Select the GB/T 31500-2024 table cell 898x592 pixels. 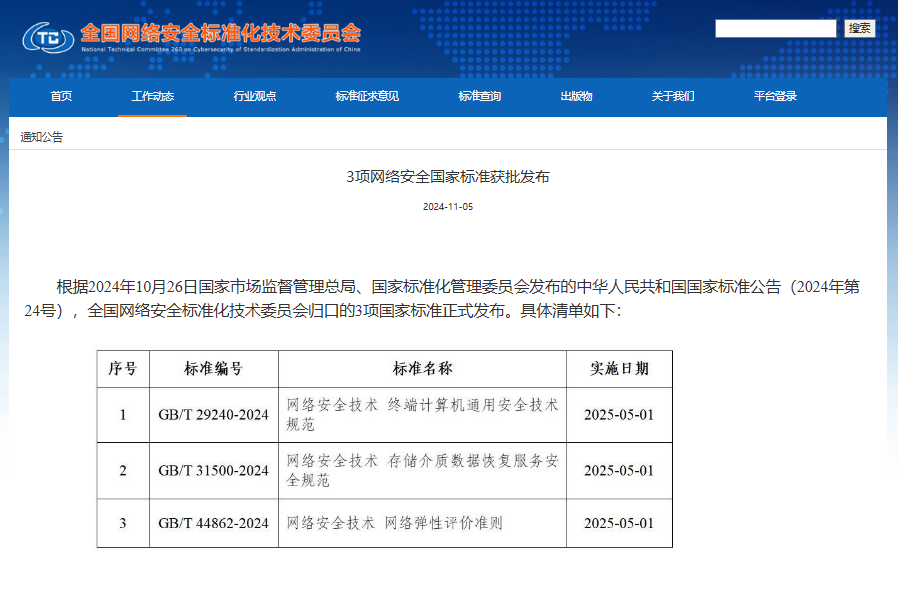point(214,471)
